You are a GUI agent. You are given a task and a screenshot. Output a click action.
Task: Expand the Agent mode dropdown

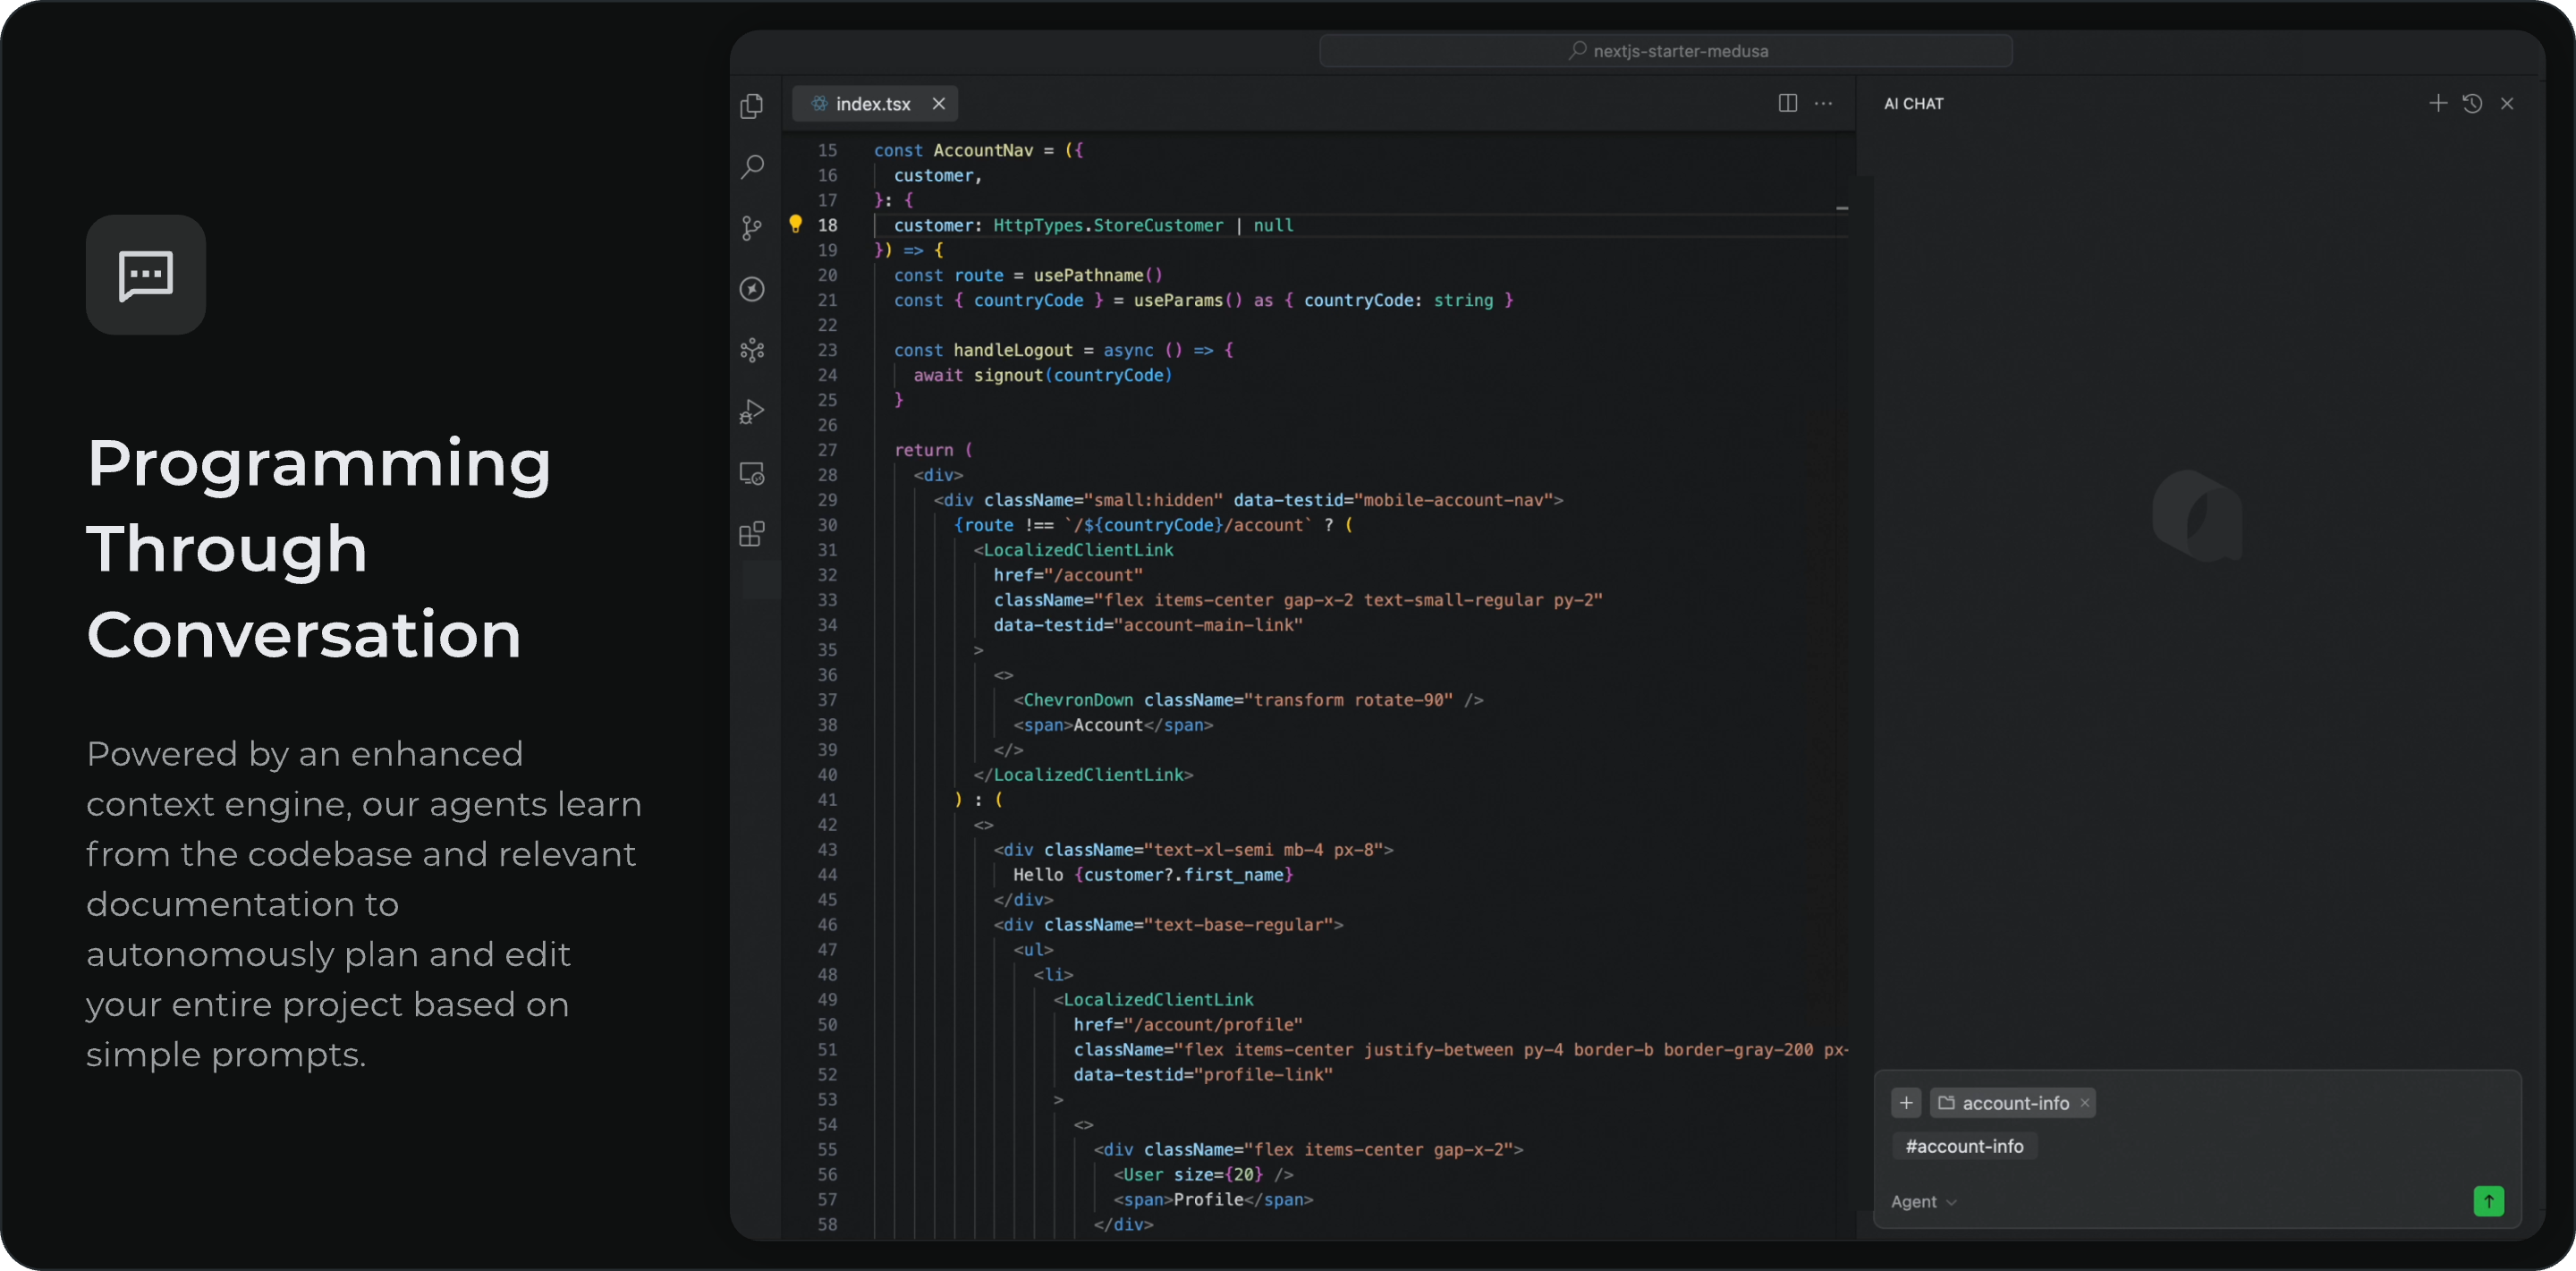click(1922, 1201)
